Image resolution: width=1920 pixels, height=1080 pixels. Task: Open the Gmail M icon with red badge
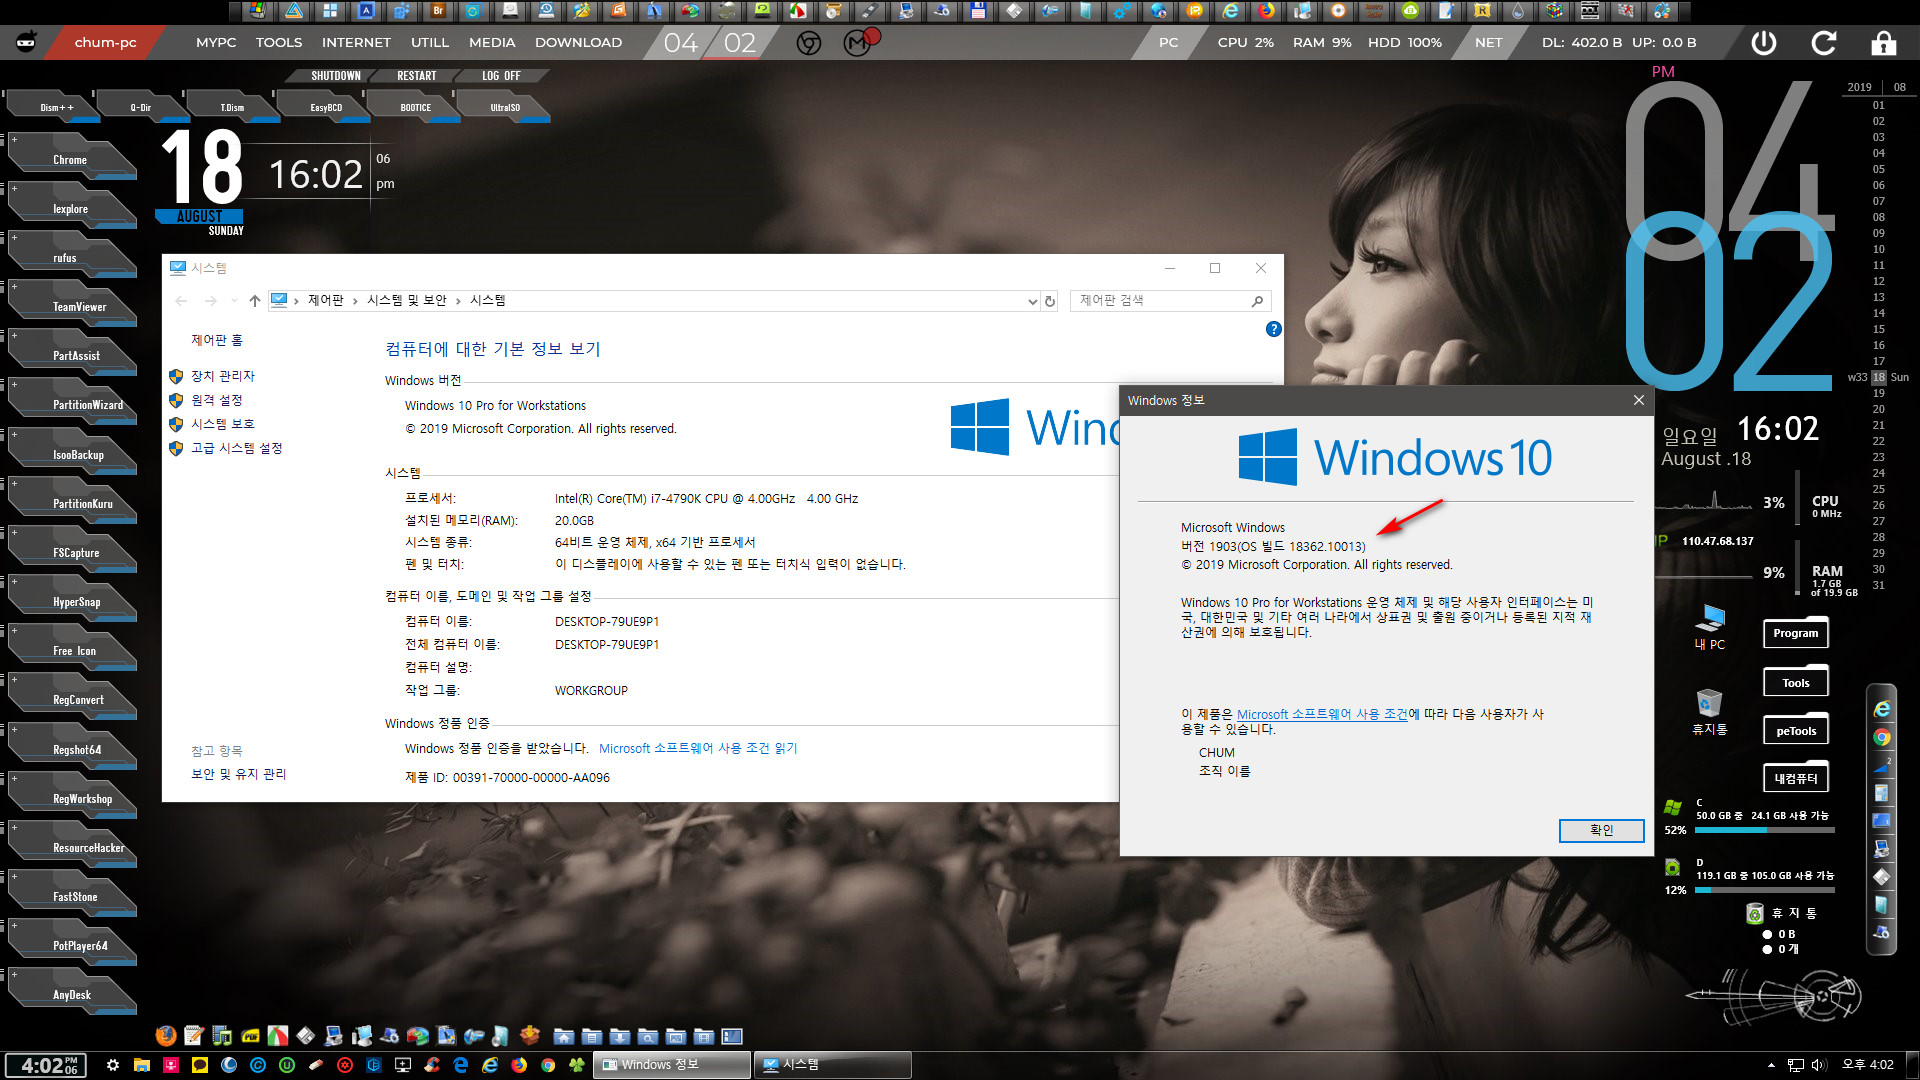tap(859, 42)
